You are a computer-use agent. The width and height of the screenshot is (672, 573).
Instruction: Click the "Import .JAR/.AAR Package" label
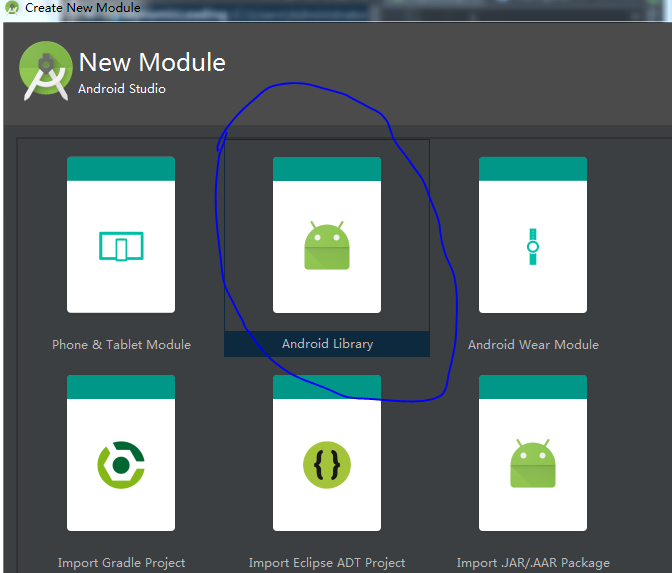[x=533, y=563]
